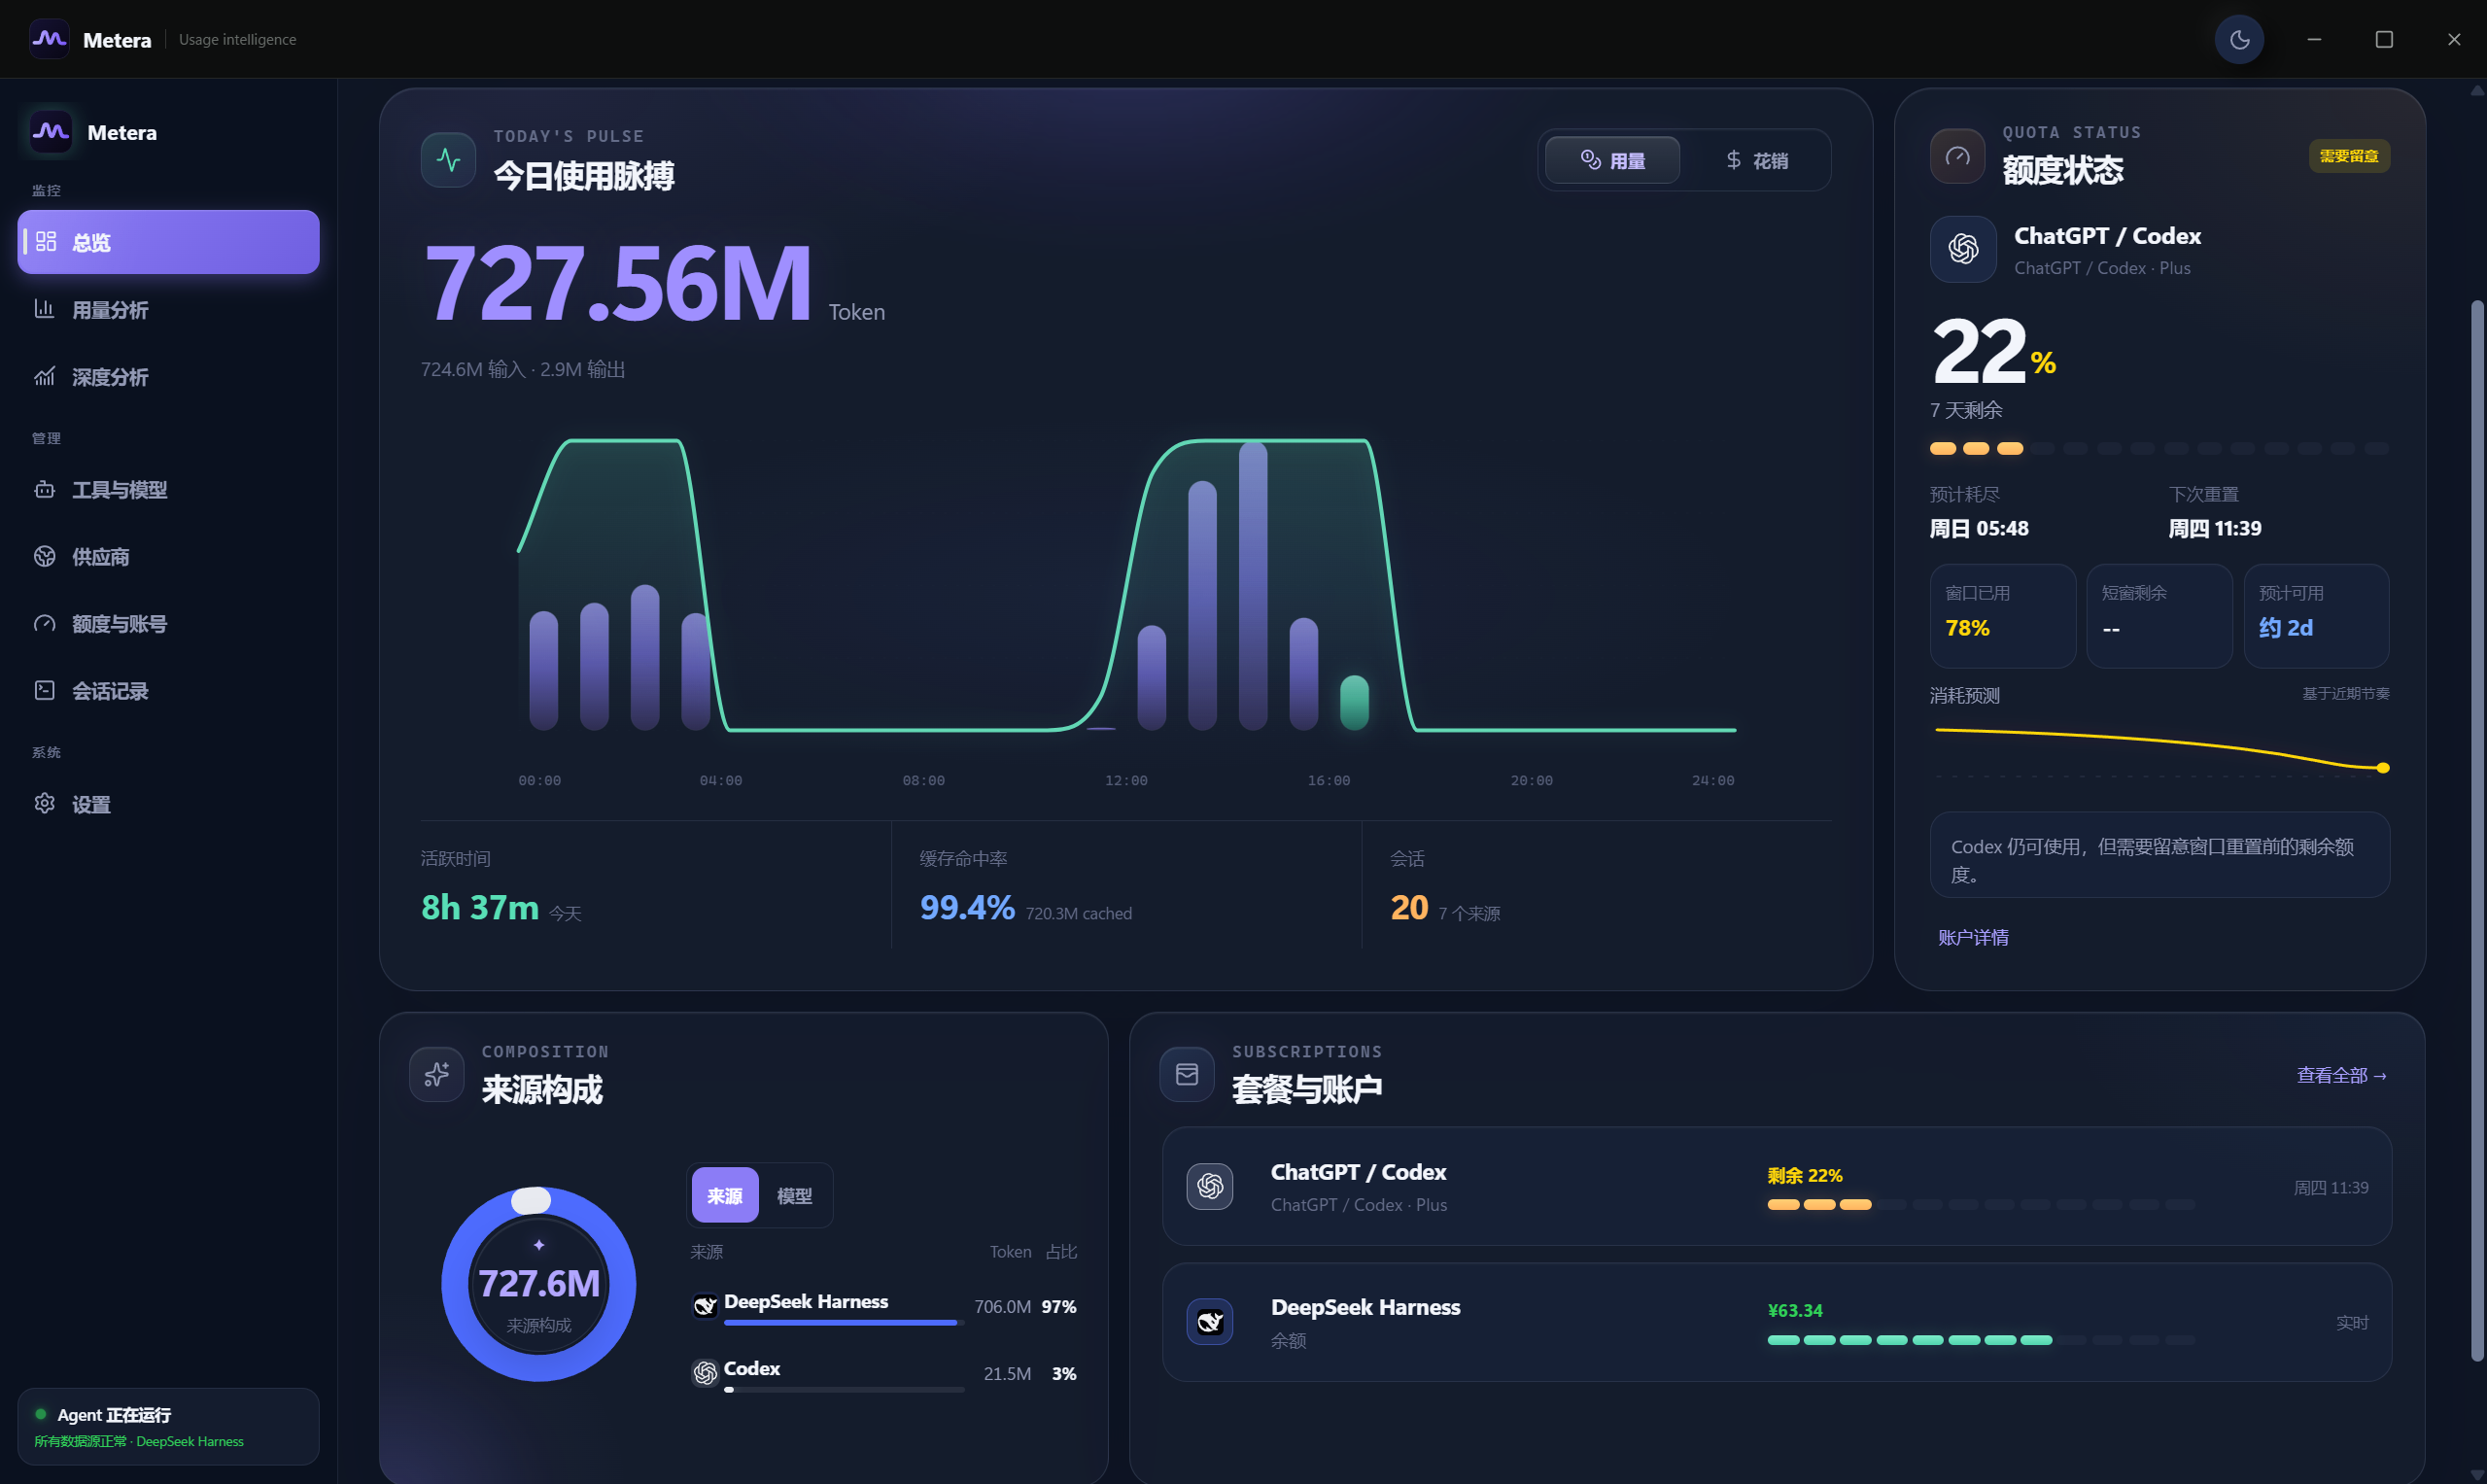Click the terminal icon beside 会话记录
This screenshot has width=2487, height=1484.
[x=44, y=690]
